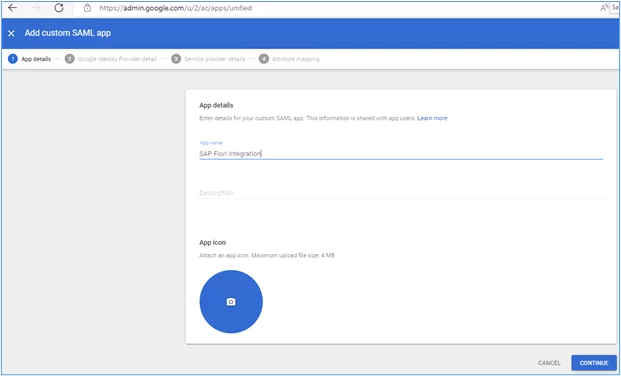
Task: Click the step 2 number circle
Action: click(70, 59)
